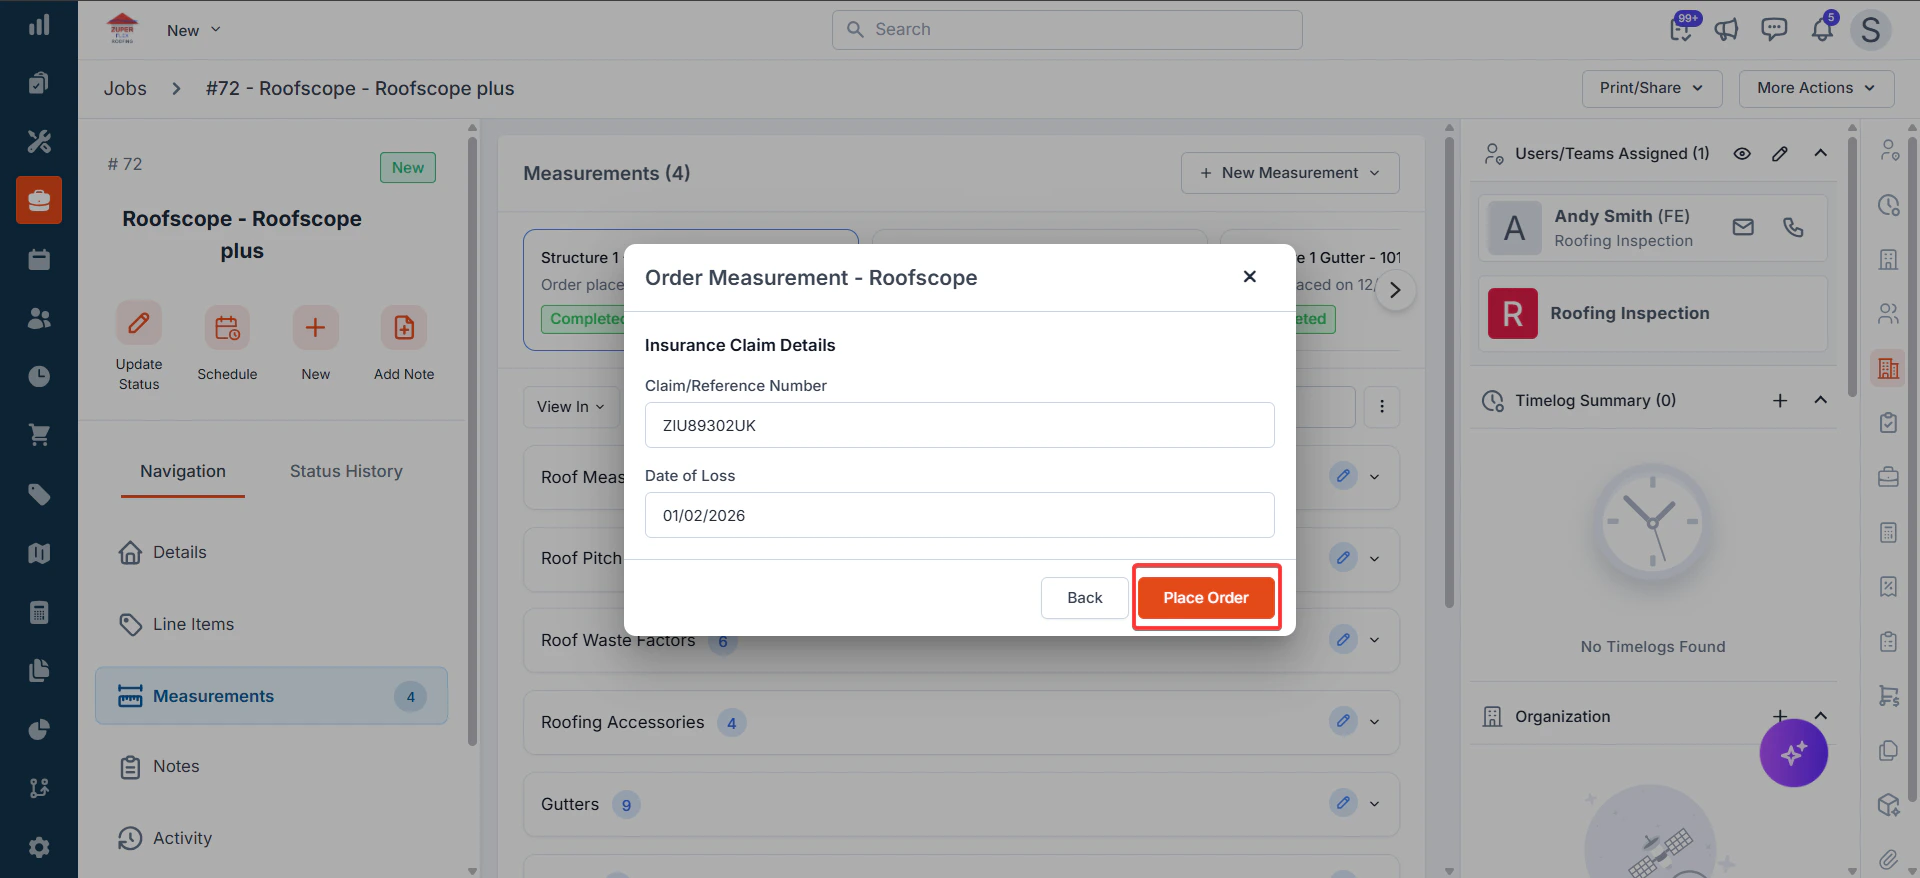This screenshot has width=1920, height=878.
Task: Select Line Items in navigation
Action: point(193,624)
